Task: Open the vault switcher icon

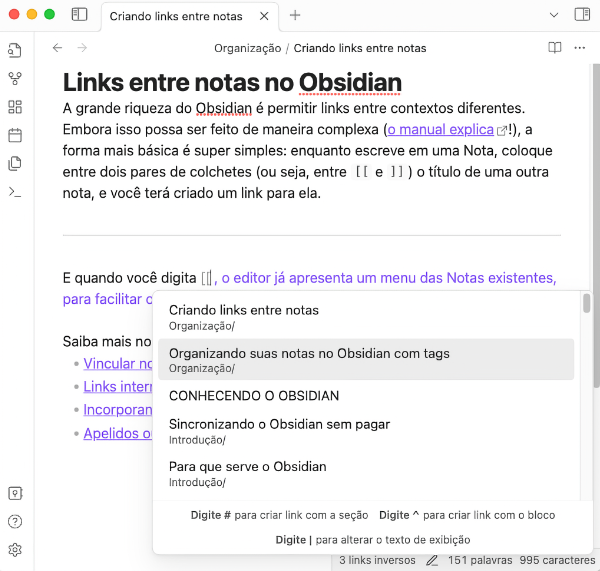Action: point(15,493)
